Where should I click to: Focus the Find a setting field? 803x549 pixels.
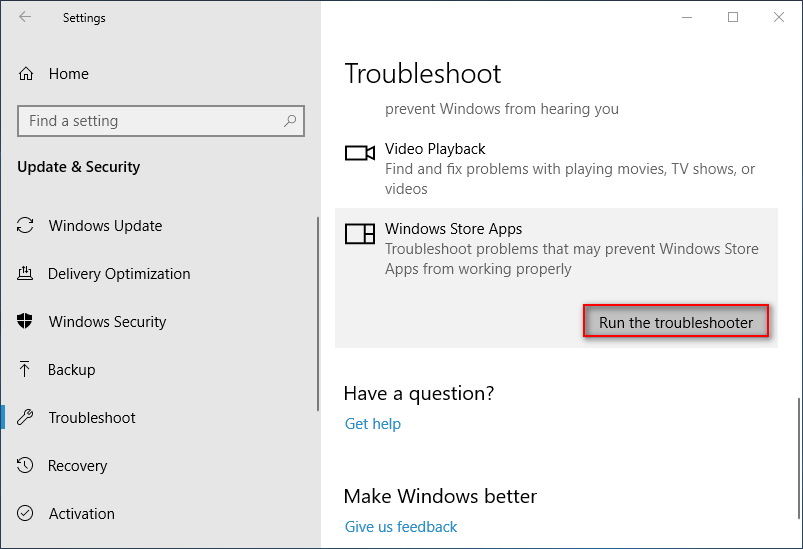pyautogui.click(x=161, y=121)
